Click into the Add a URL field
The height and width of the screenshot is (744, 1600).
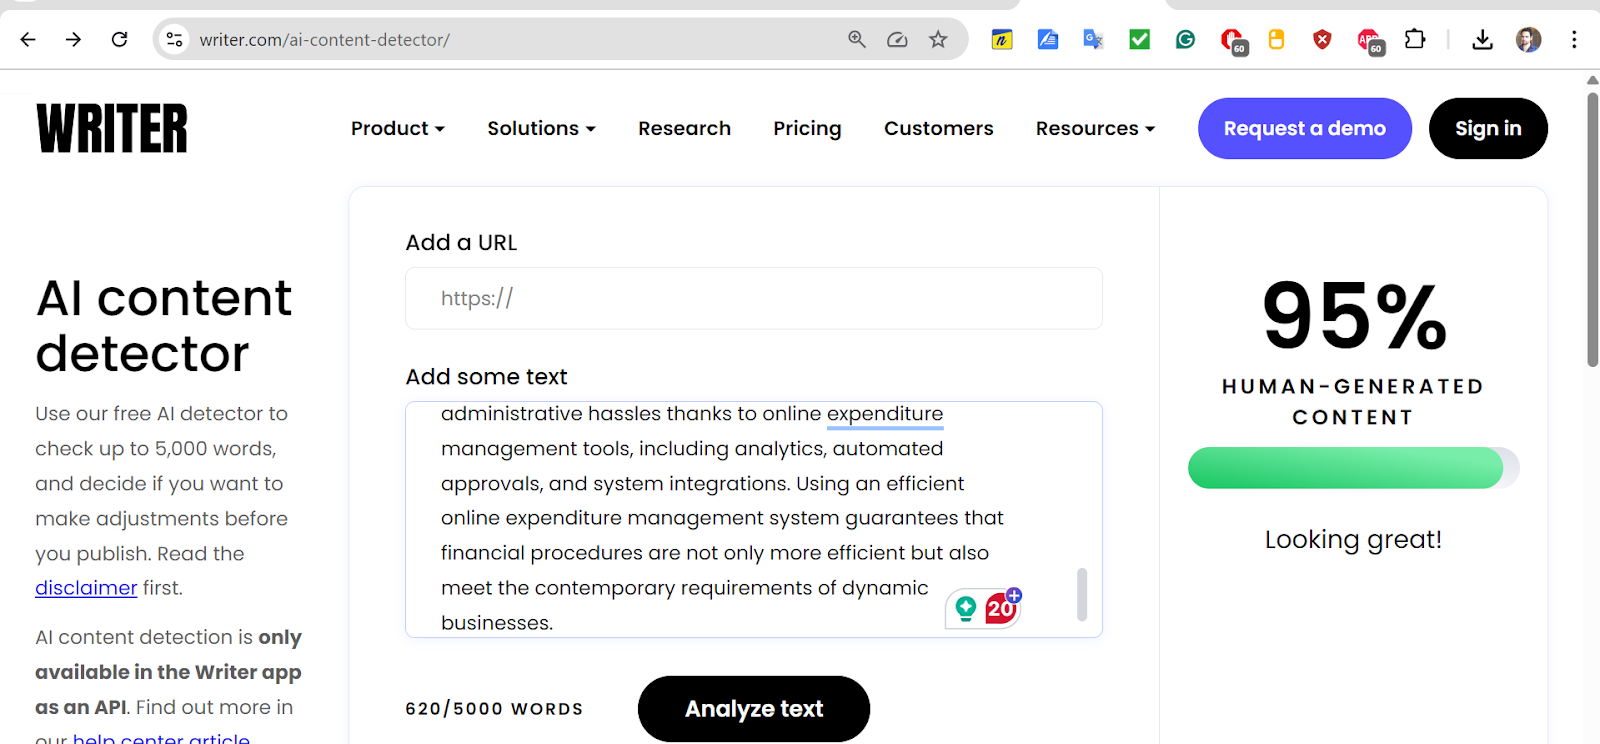tap(753, 298)
